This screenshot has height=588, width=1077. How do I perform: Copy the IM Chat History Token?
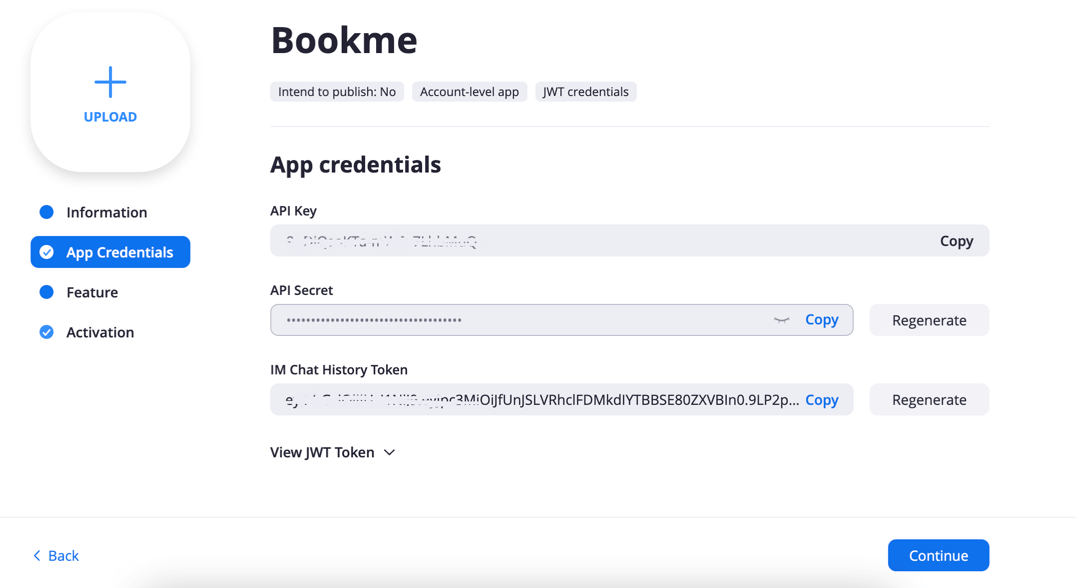(x=822, y=400)
